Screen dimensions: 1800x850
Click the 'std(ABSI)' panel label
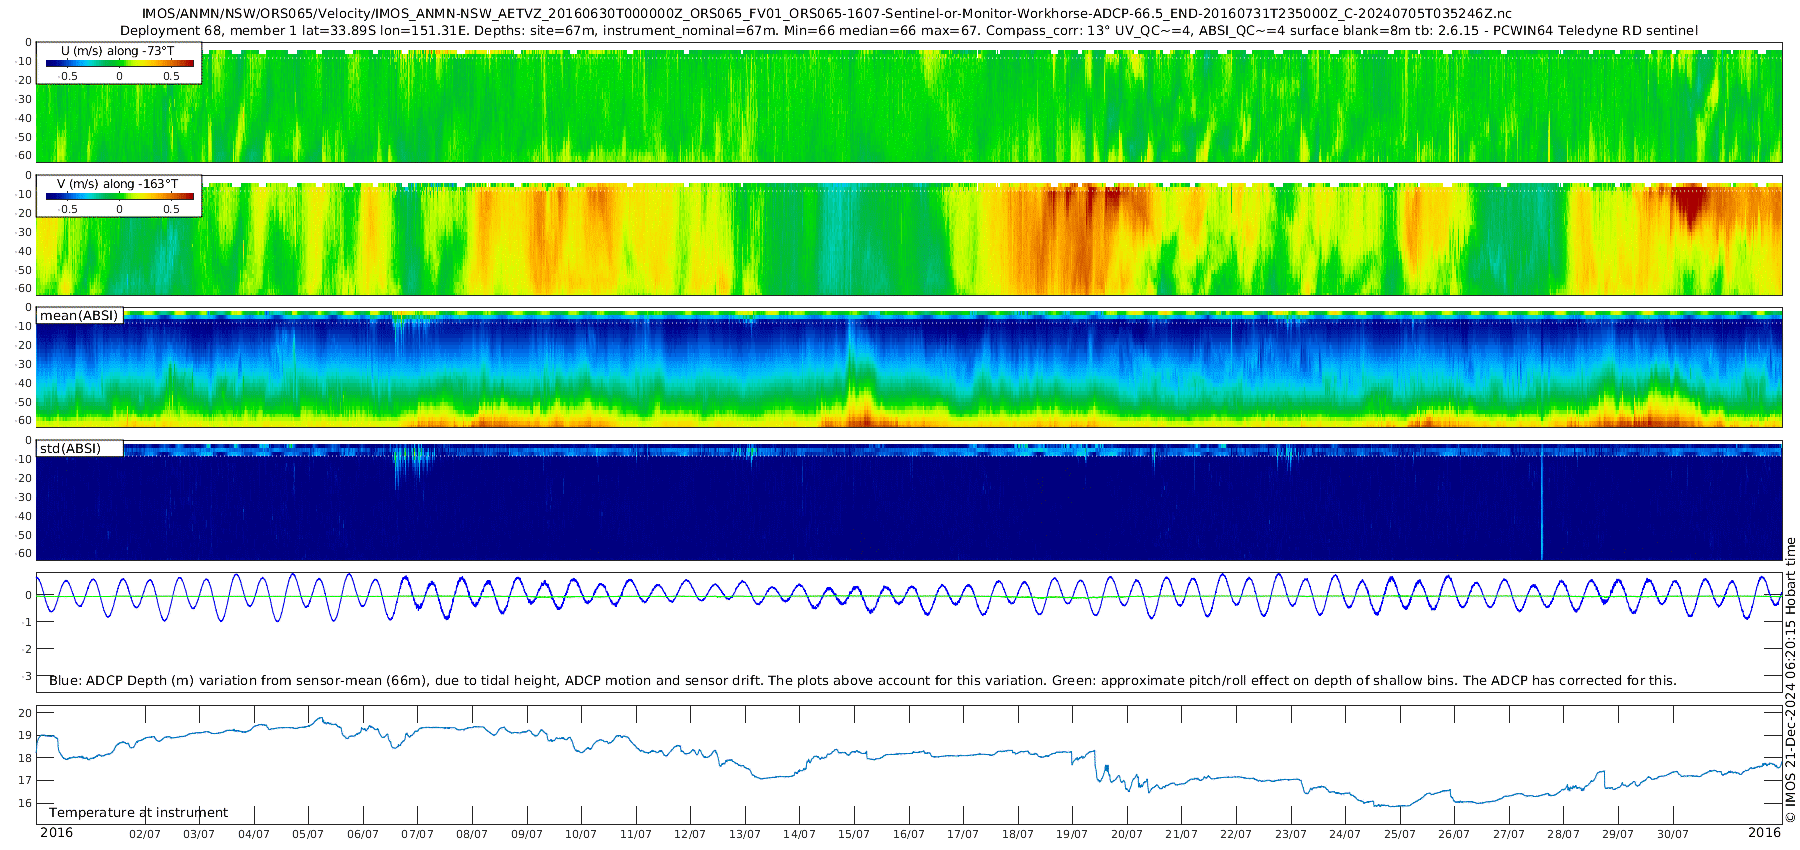tap(70, 448)
